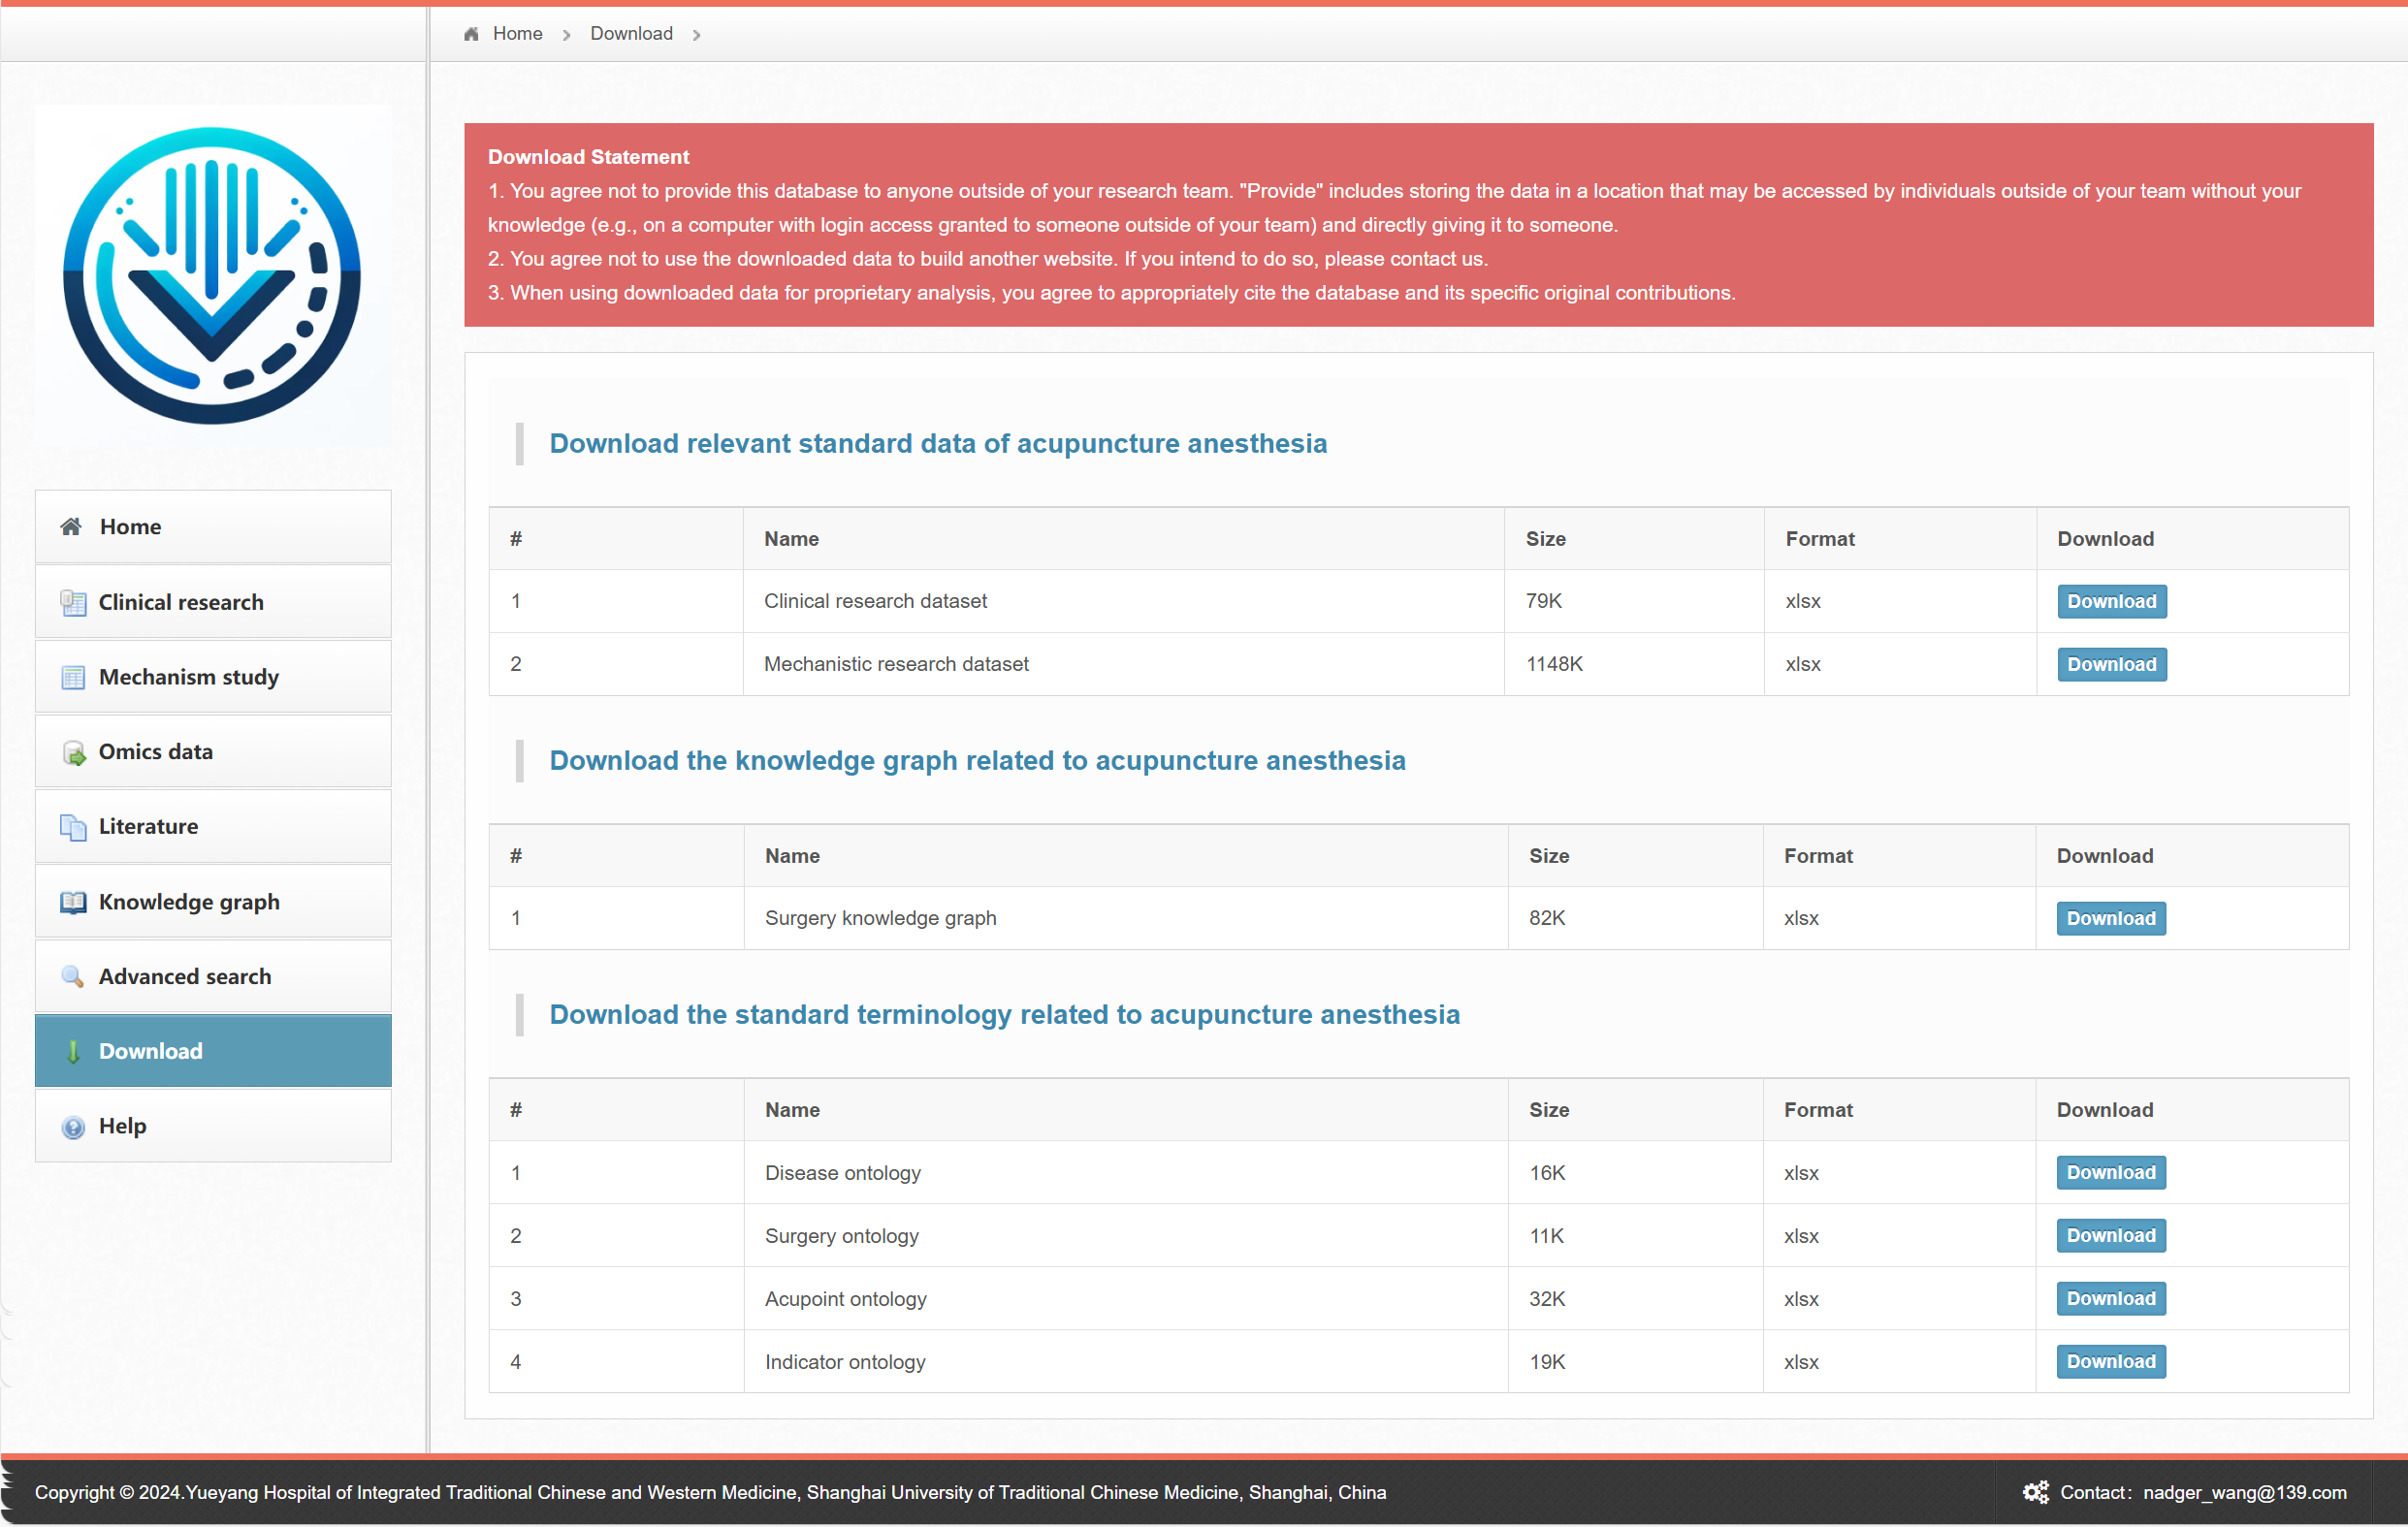
Task: Click the Literature documents icon
Action: 73,827
